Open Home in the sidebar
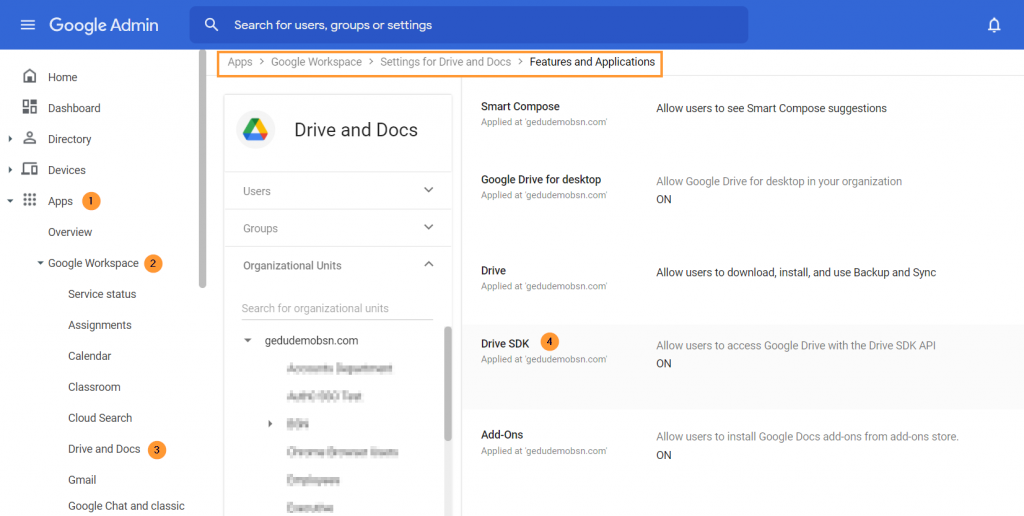Image resolution: width=1024 pixels, height=516 pixels. pos(63,77)
